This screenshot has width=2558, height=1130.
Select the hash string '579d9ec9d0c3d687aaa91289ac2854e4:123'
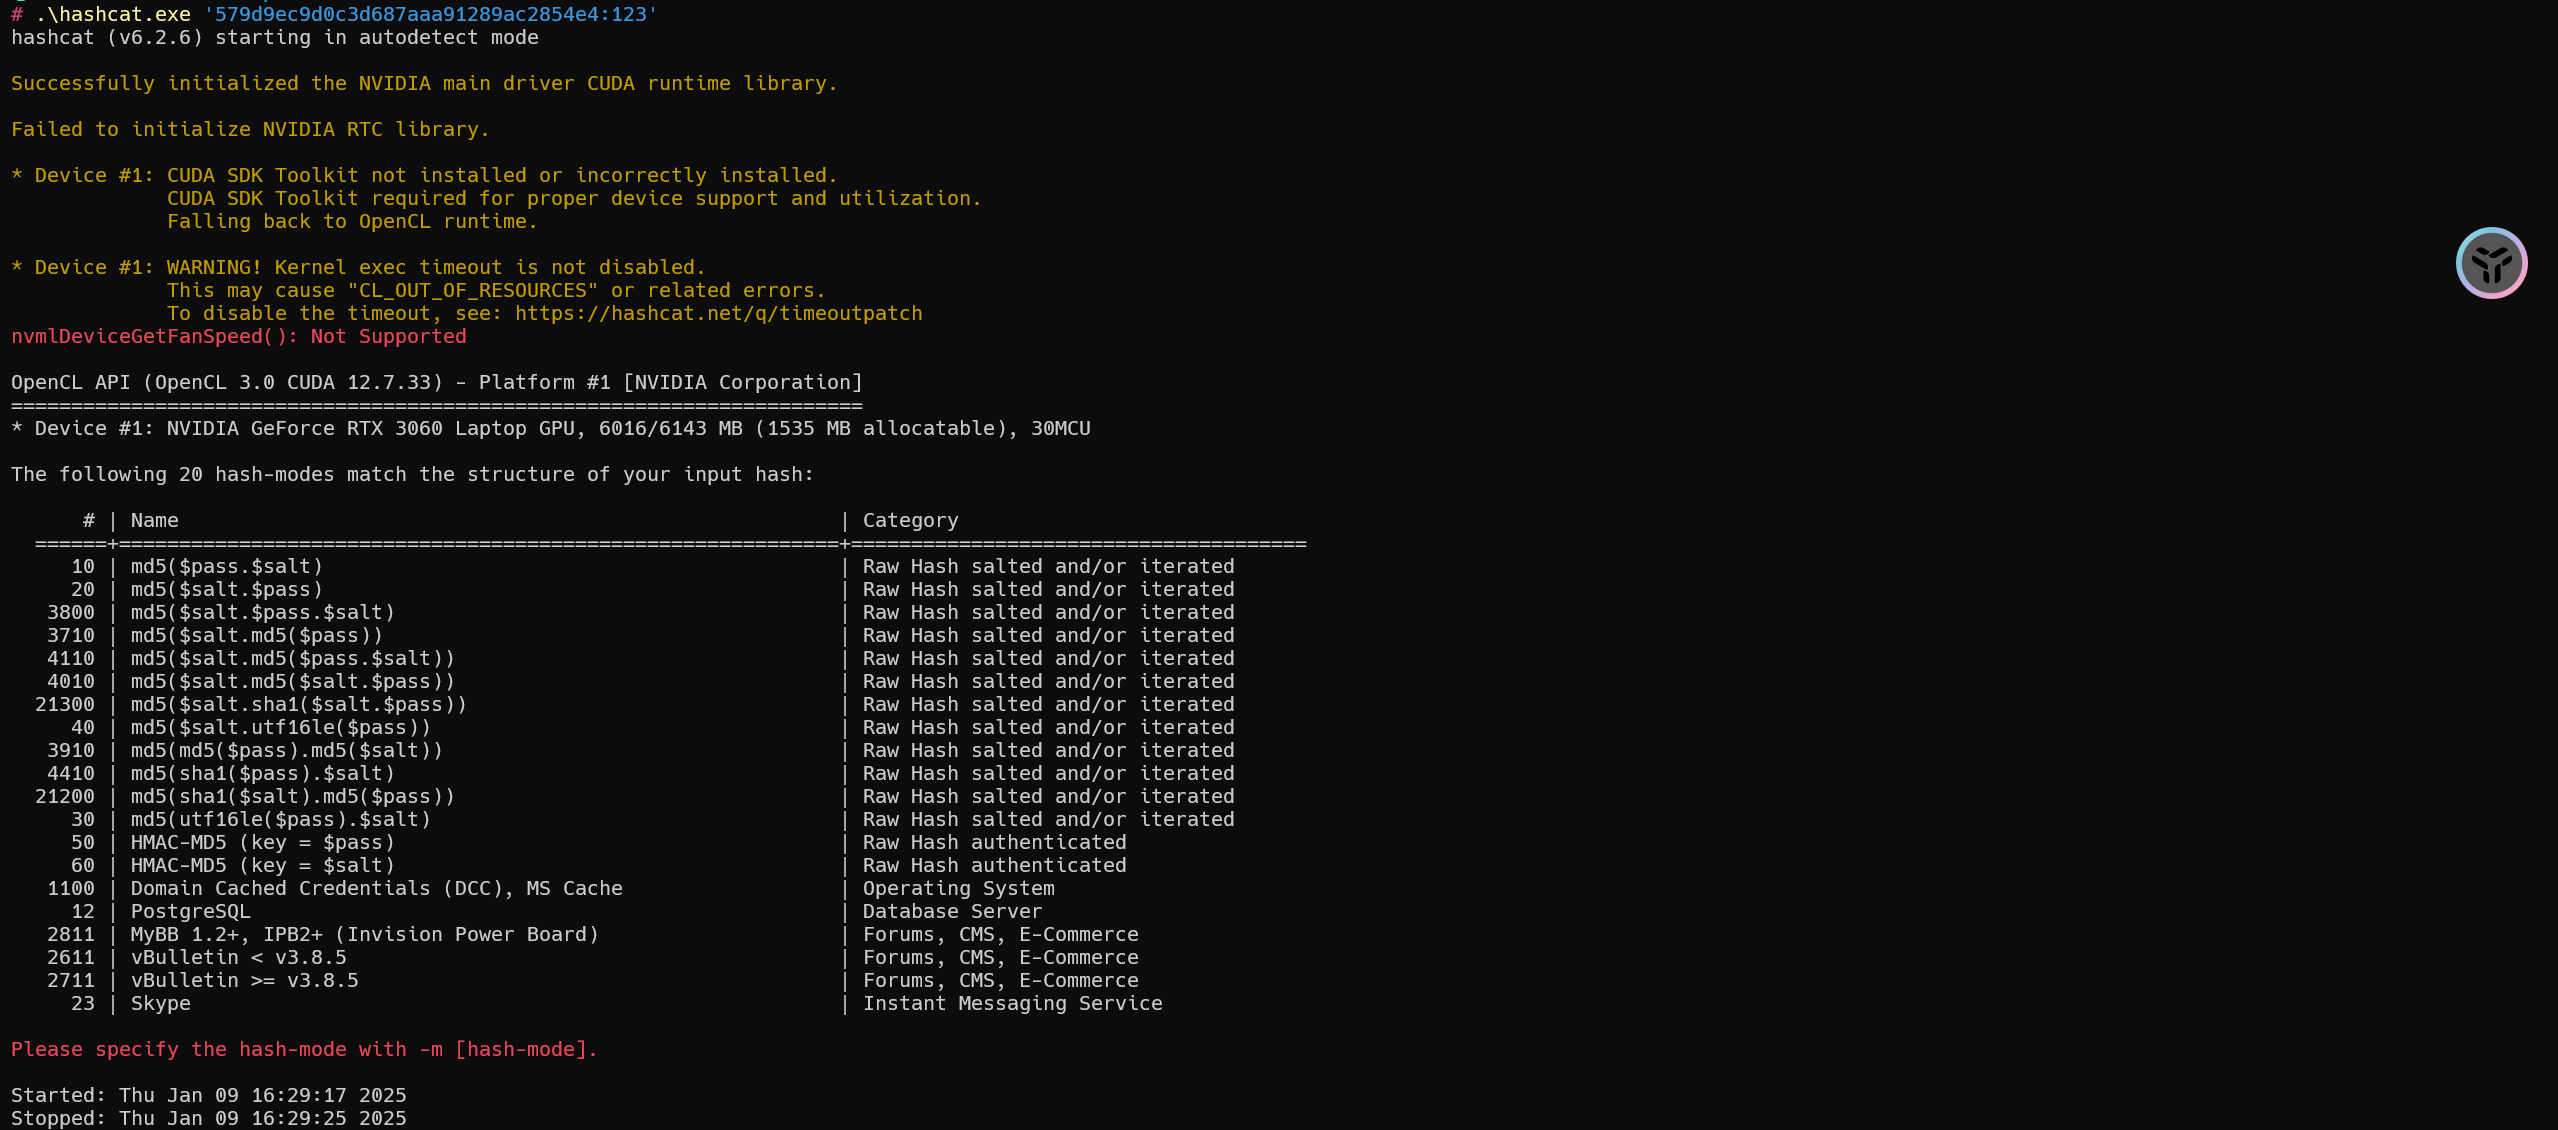(430, 15)
